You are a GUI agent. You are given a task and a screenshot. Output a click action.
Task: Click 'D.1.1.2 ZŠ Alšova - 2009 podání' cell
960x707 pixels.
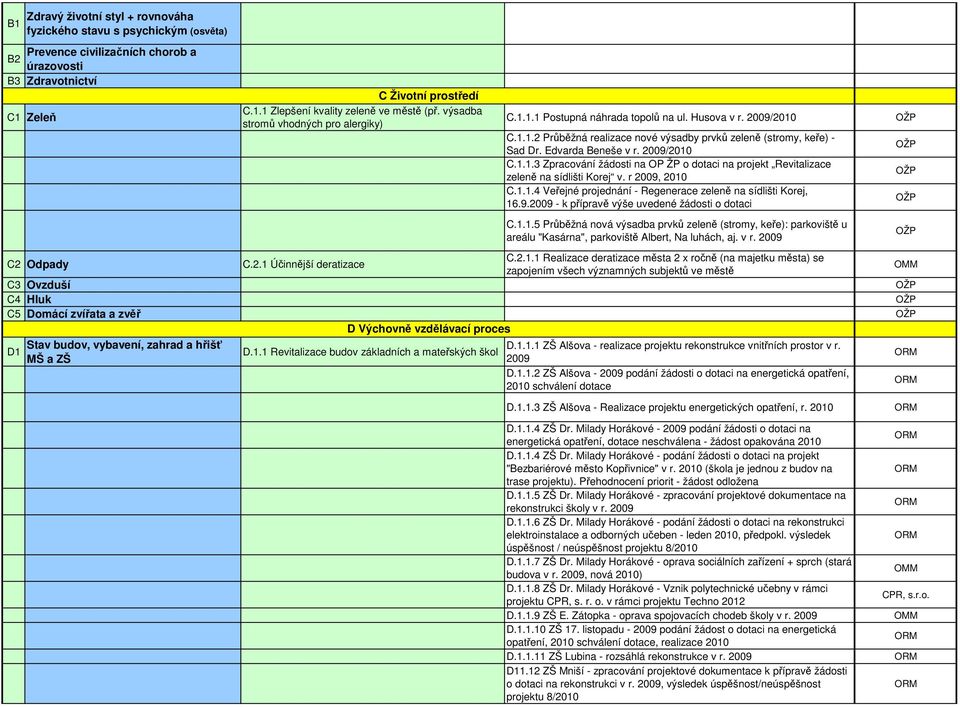(680, 380)
